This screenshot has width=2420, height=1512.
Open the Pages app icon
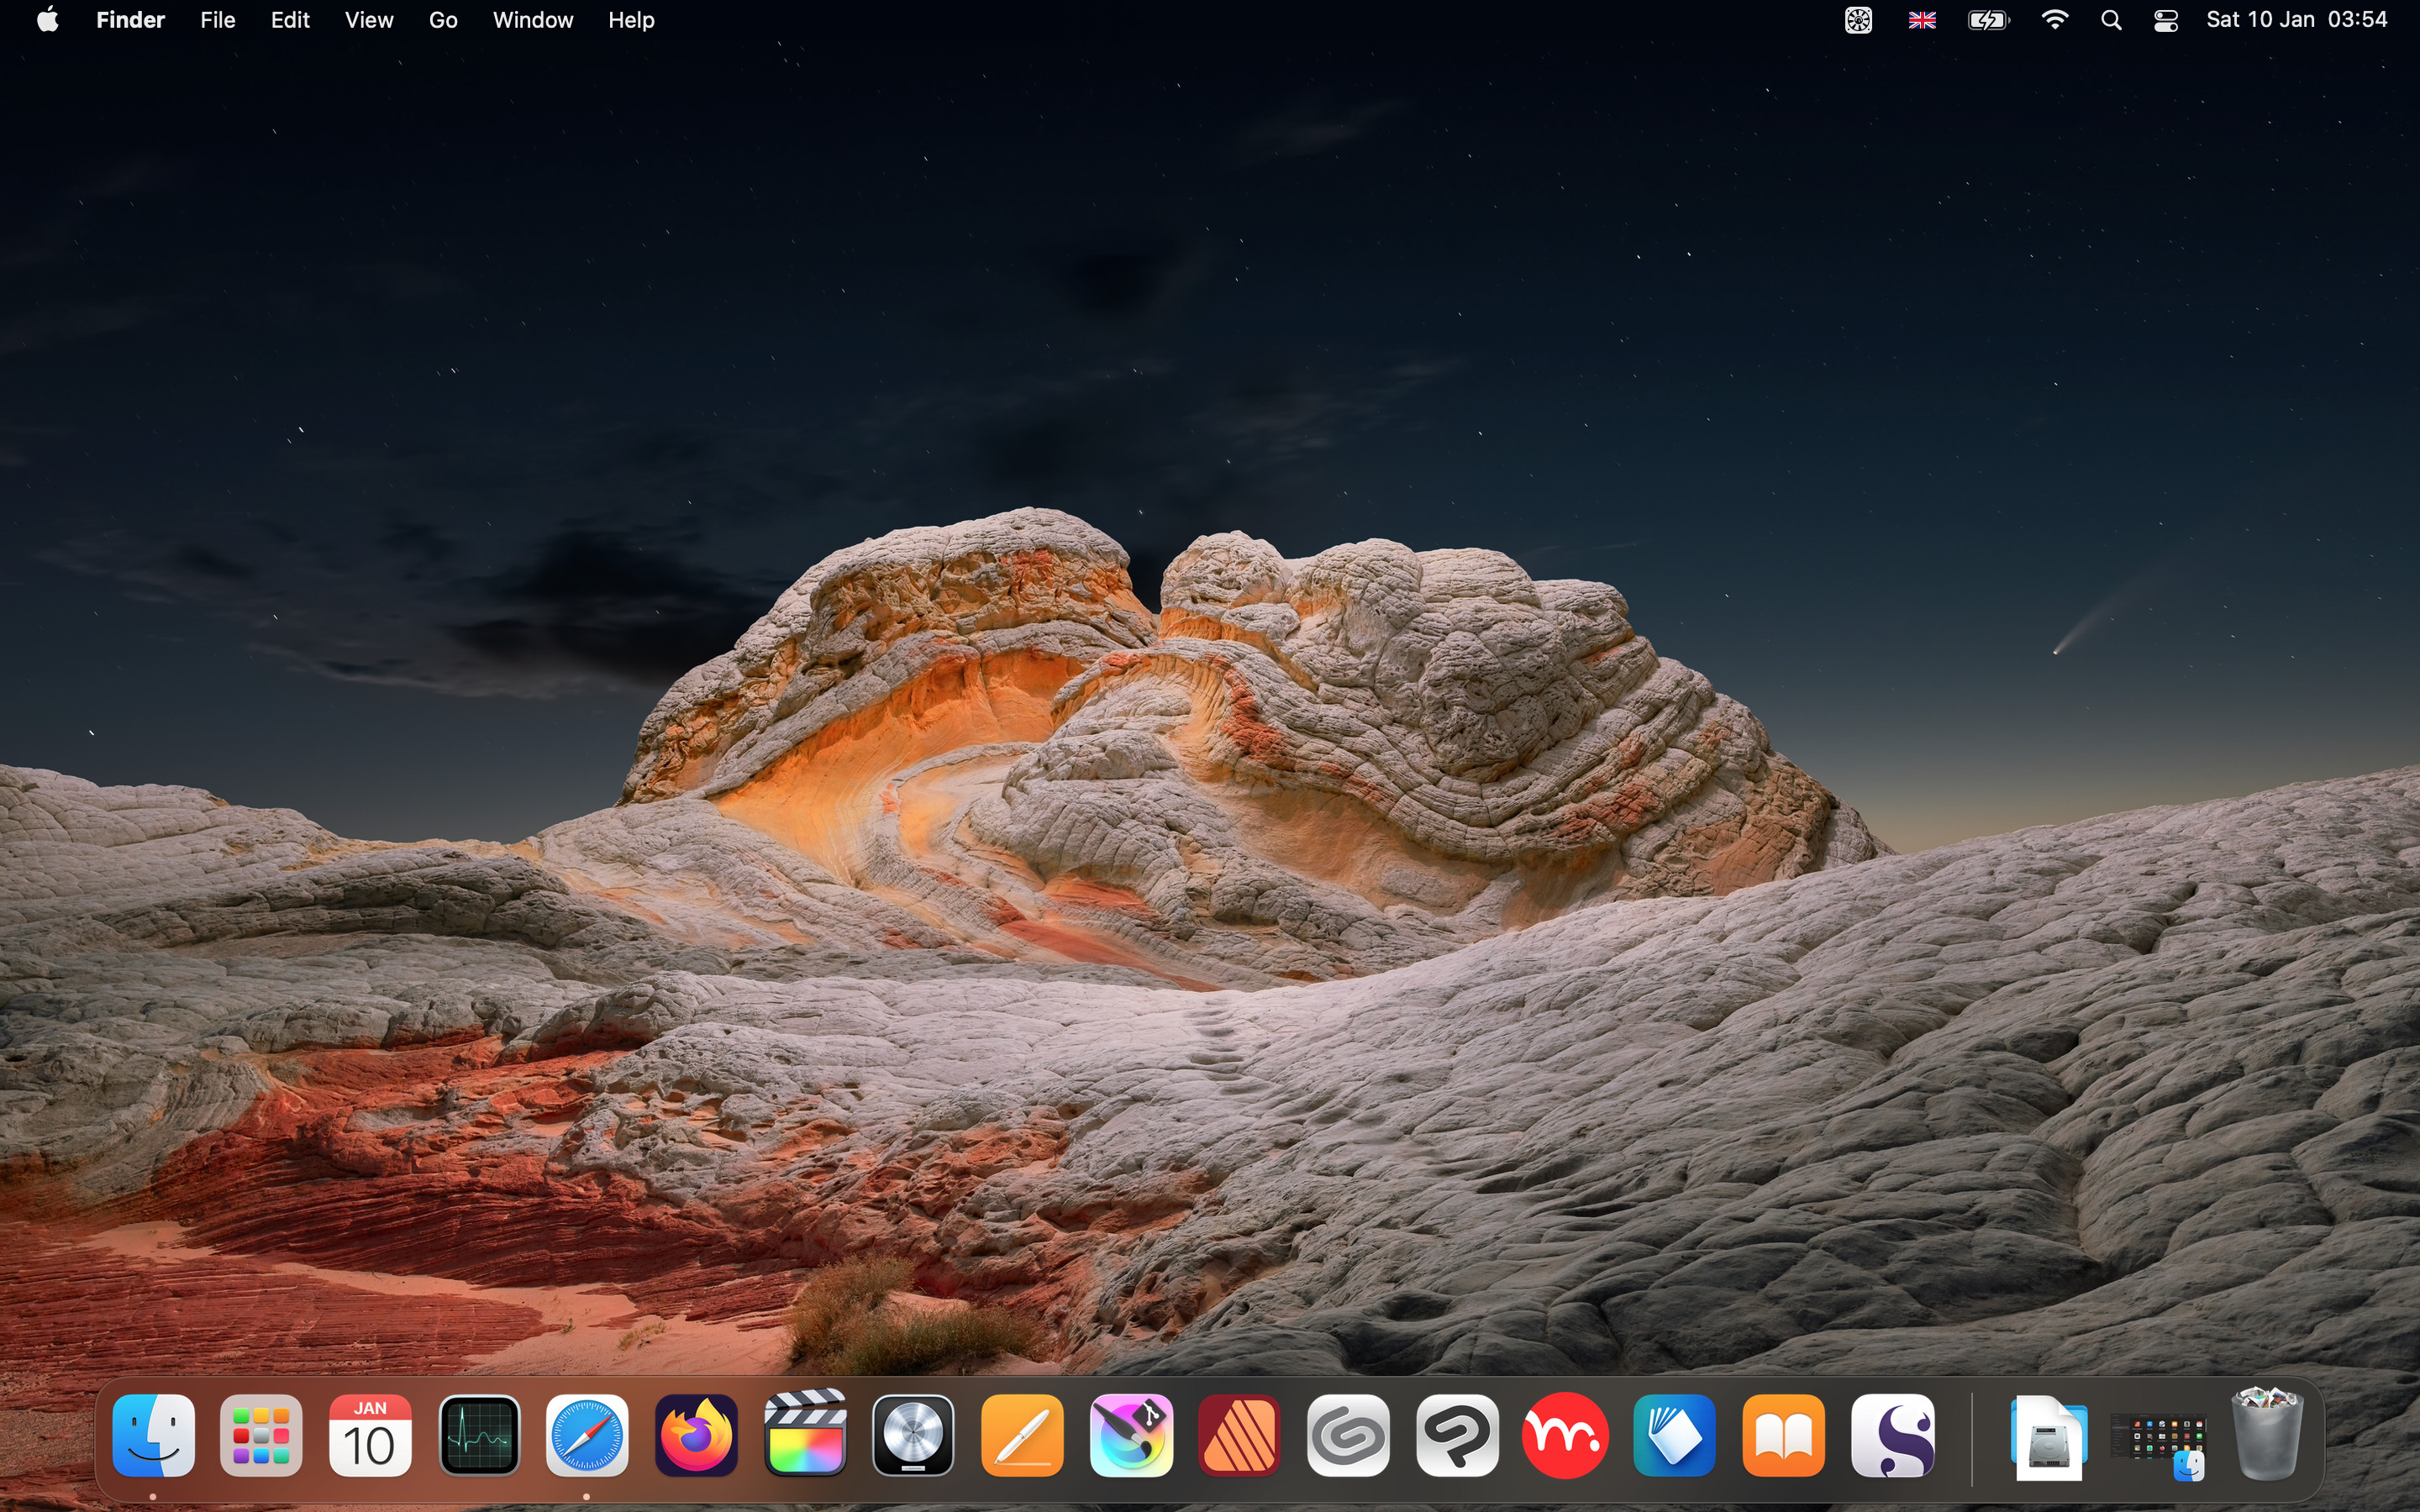click(x=1022, y=1435)
